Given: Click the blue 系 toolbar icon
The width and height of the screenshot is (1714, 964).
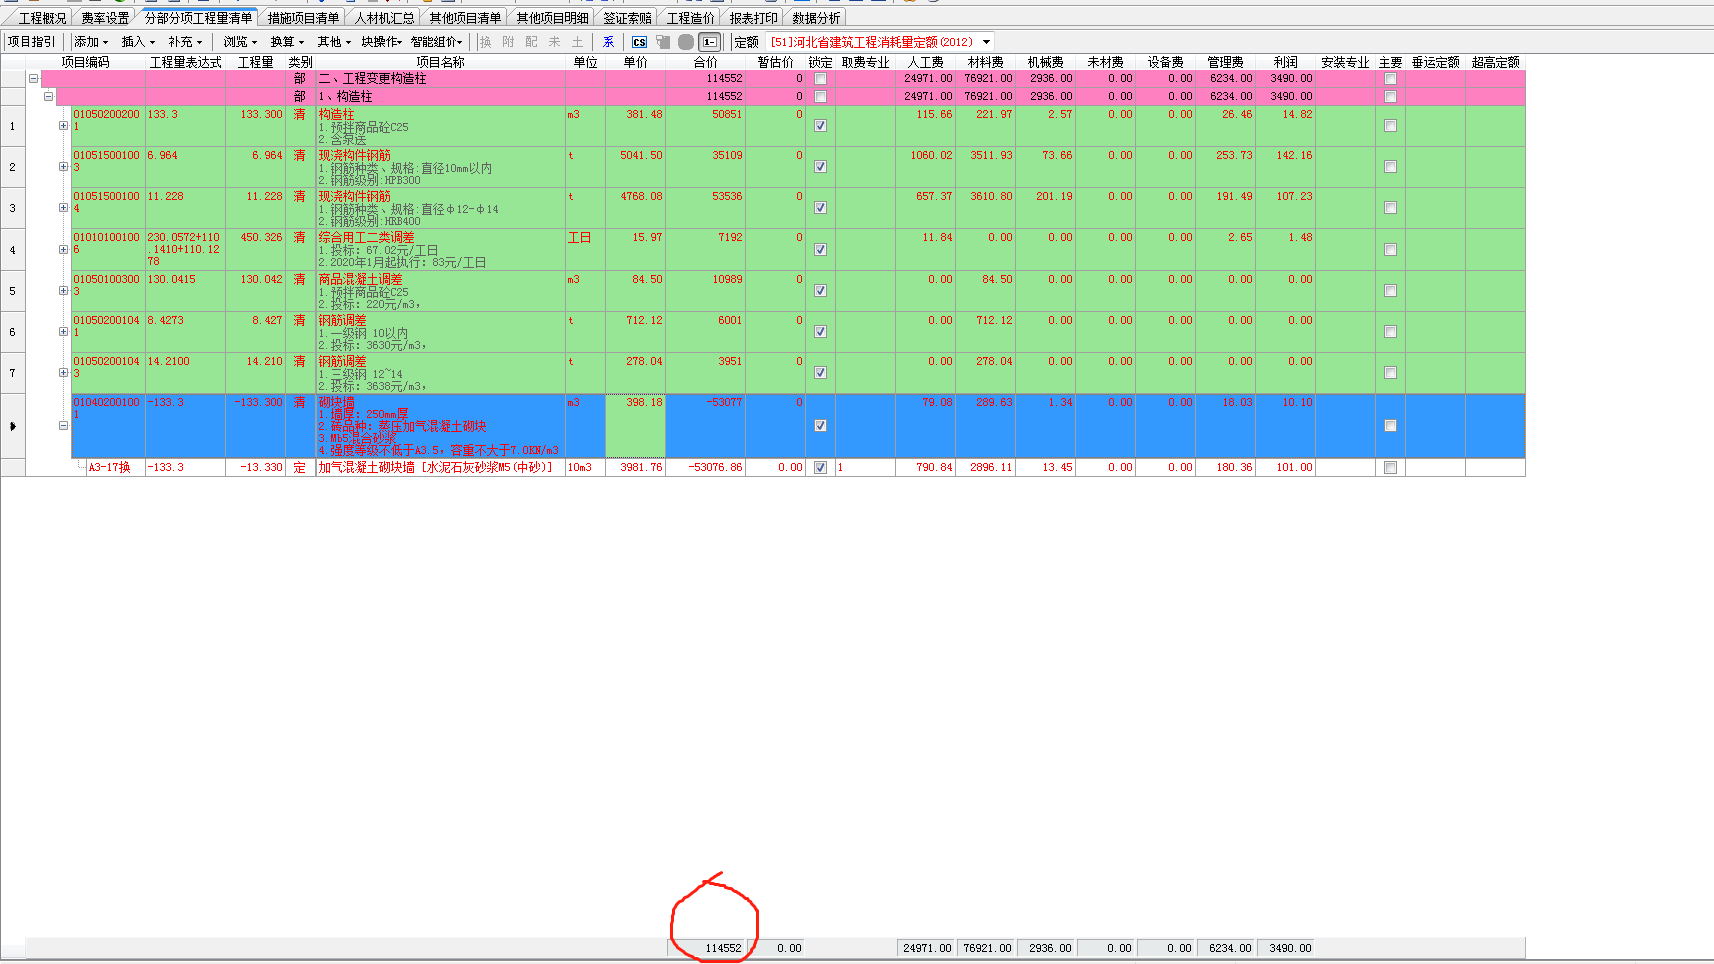Looking at the screenshot, I should coord(608,42).
